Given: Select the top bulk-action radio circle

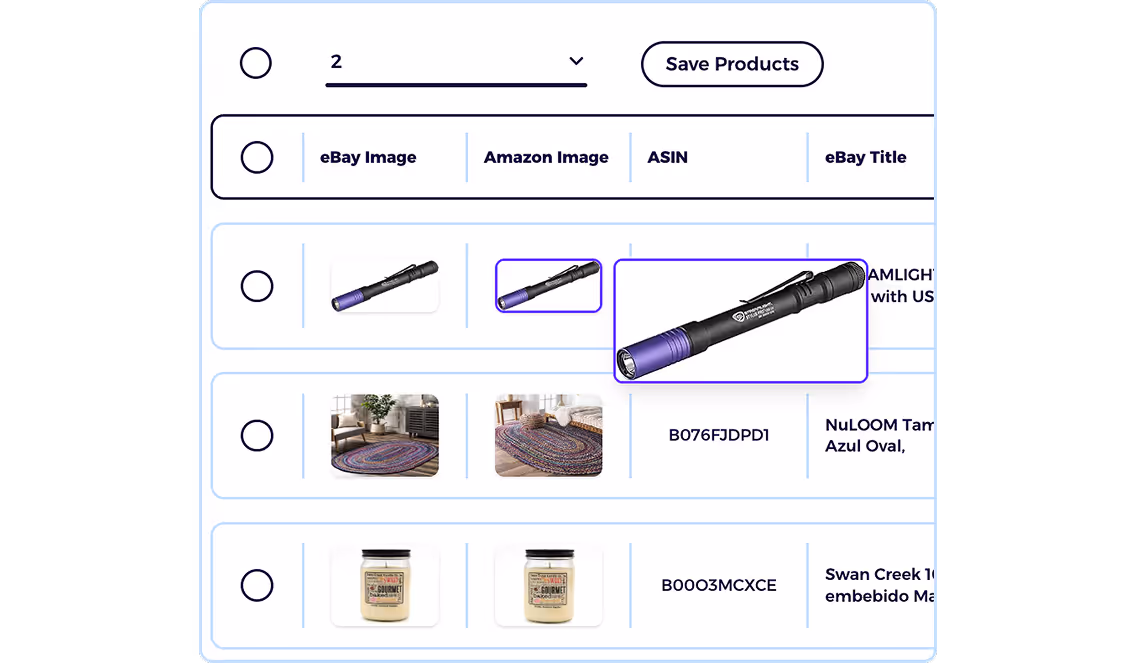Looking at the screenshot, I should pos(256,63).
